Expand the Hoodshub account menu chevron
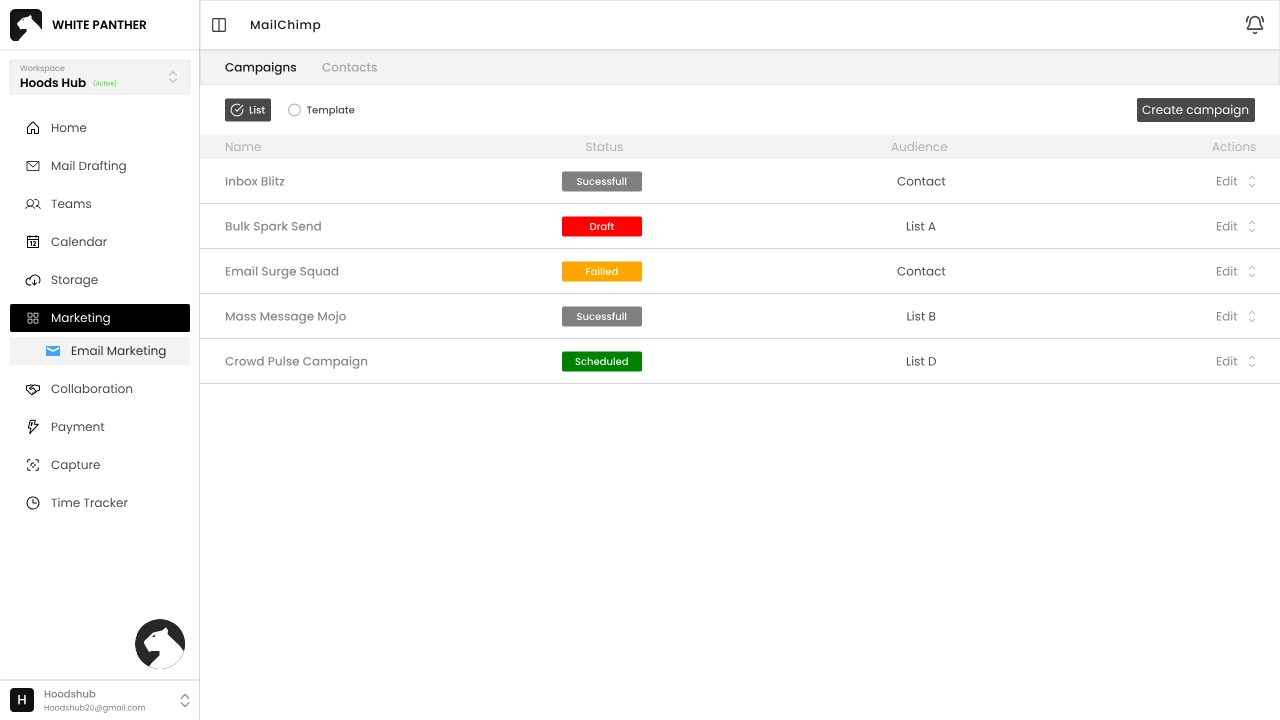This screenshot has width=1280, height=720. coord(184,701)
